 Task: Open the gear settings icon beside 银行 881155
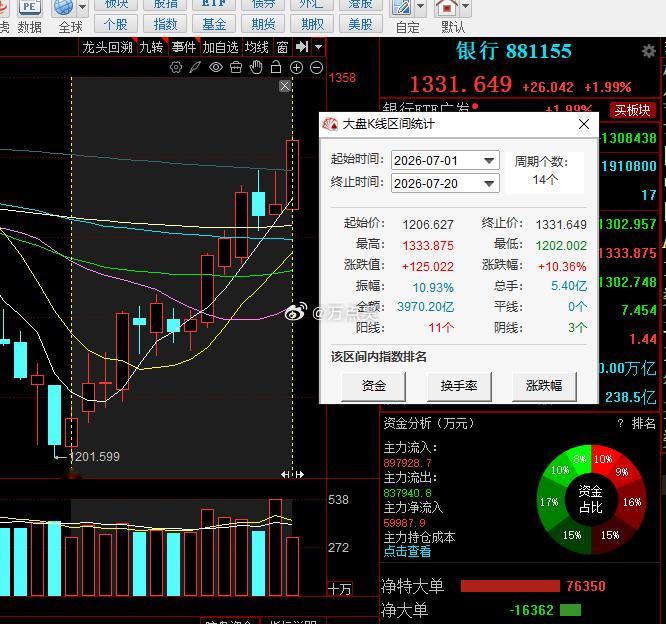pyautogui.click(x=649, y=51)
